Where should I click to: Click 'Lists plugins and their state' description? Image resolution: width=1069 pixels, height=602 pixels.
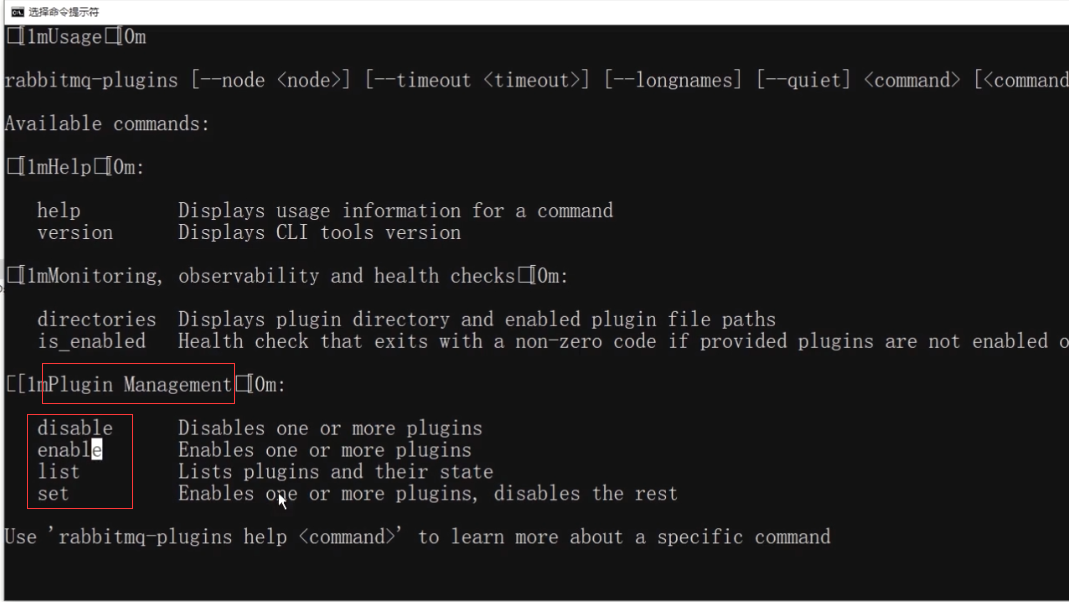[x=335, y=472]
